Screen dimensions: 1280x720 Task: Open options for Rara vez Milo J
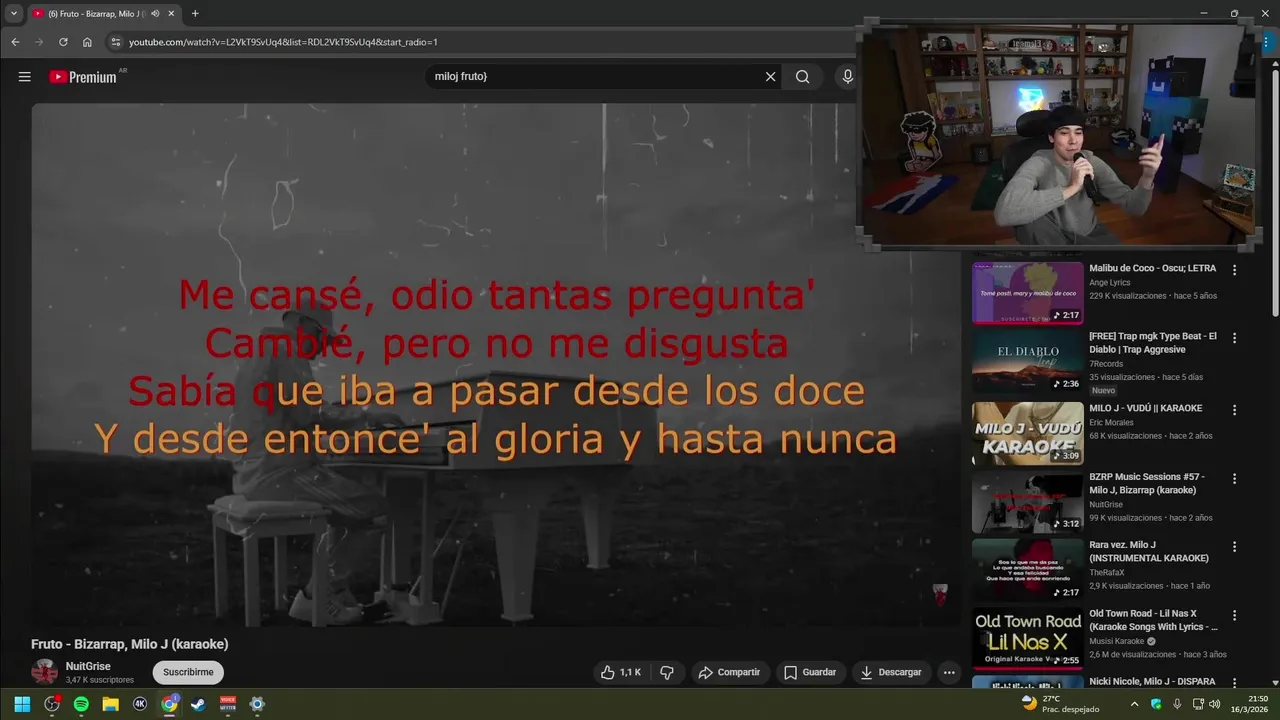(1234, 547)
